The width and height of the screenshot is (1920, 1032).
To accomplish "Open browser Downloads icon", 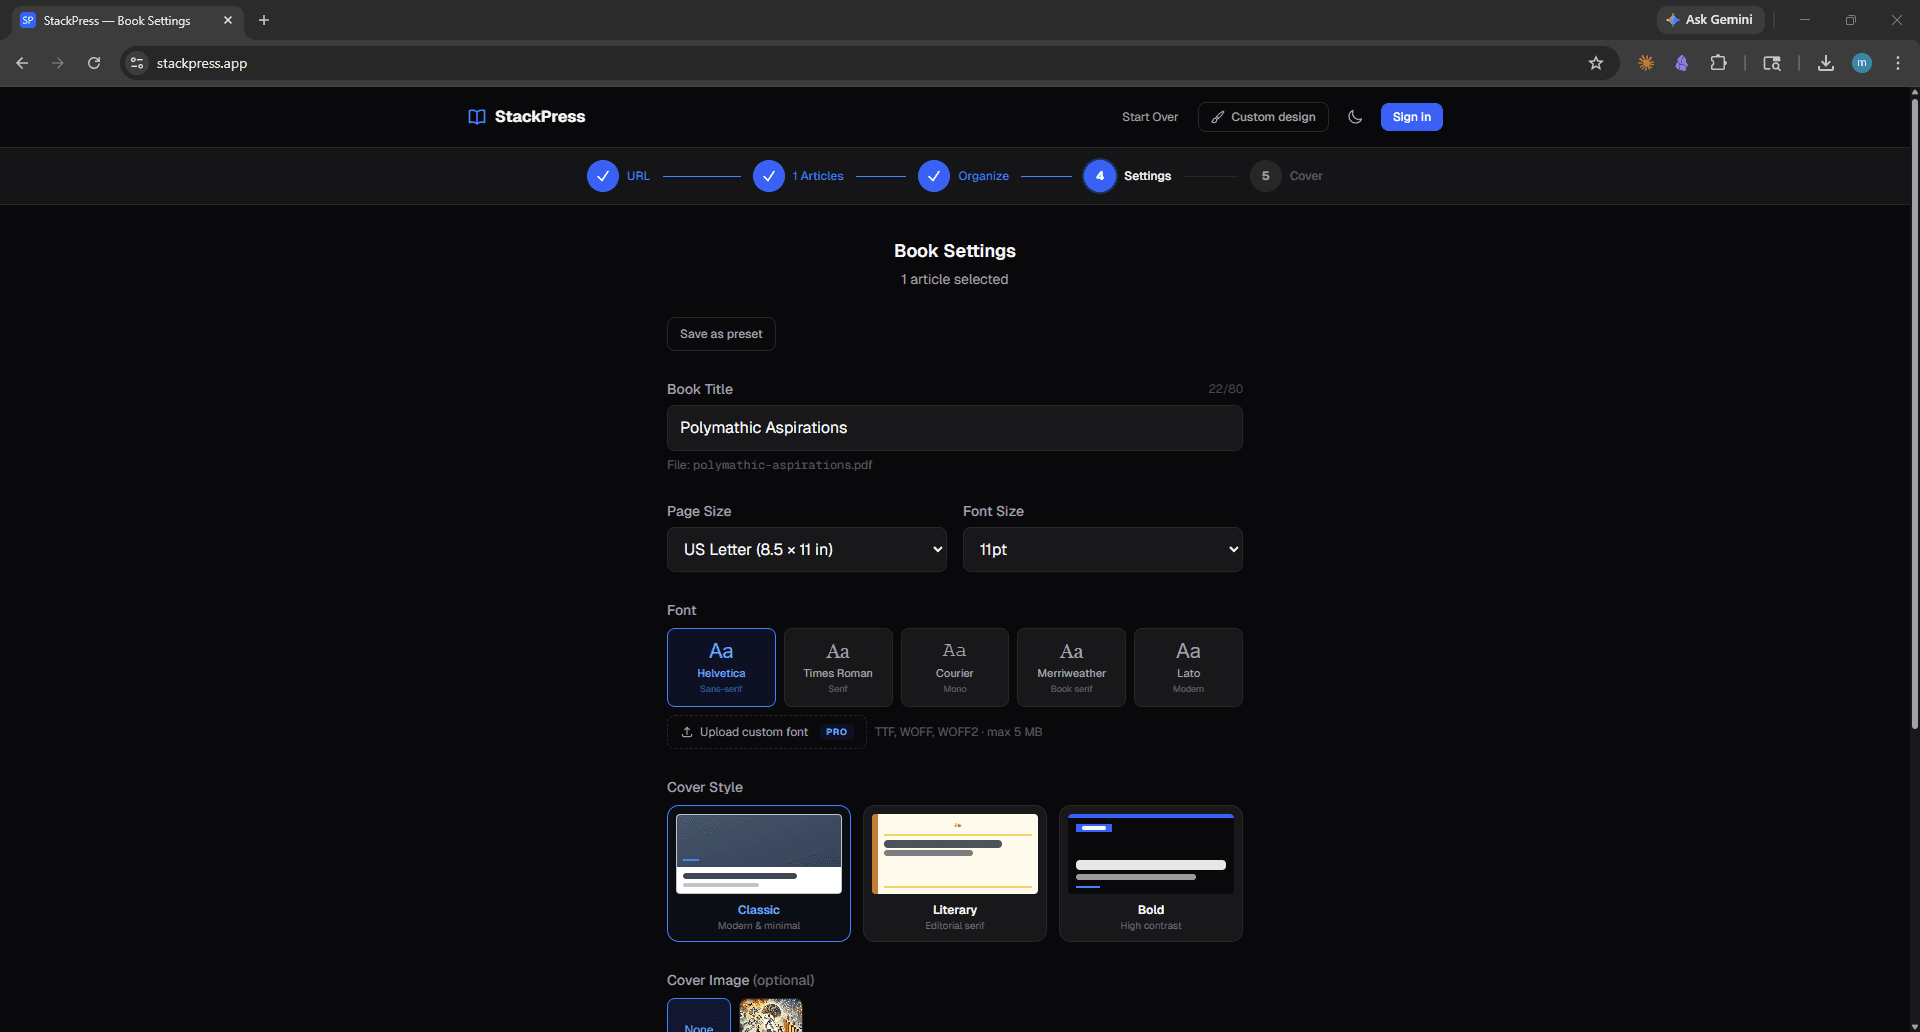I will (1826, 63).
